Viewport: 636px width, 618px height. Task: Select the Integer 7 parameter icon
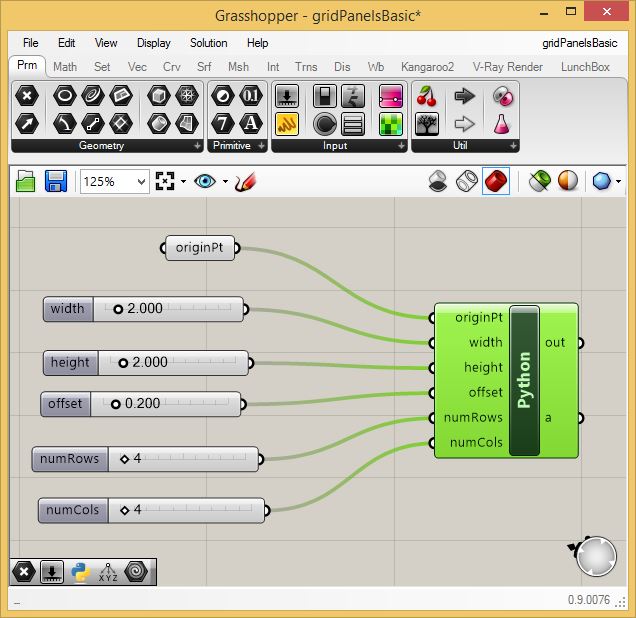(223, 124)
